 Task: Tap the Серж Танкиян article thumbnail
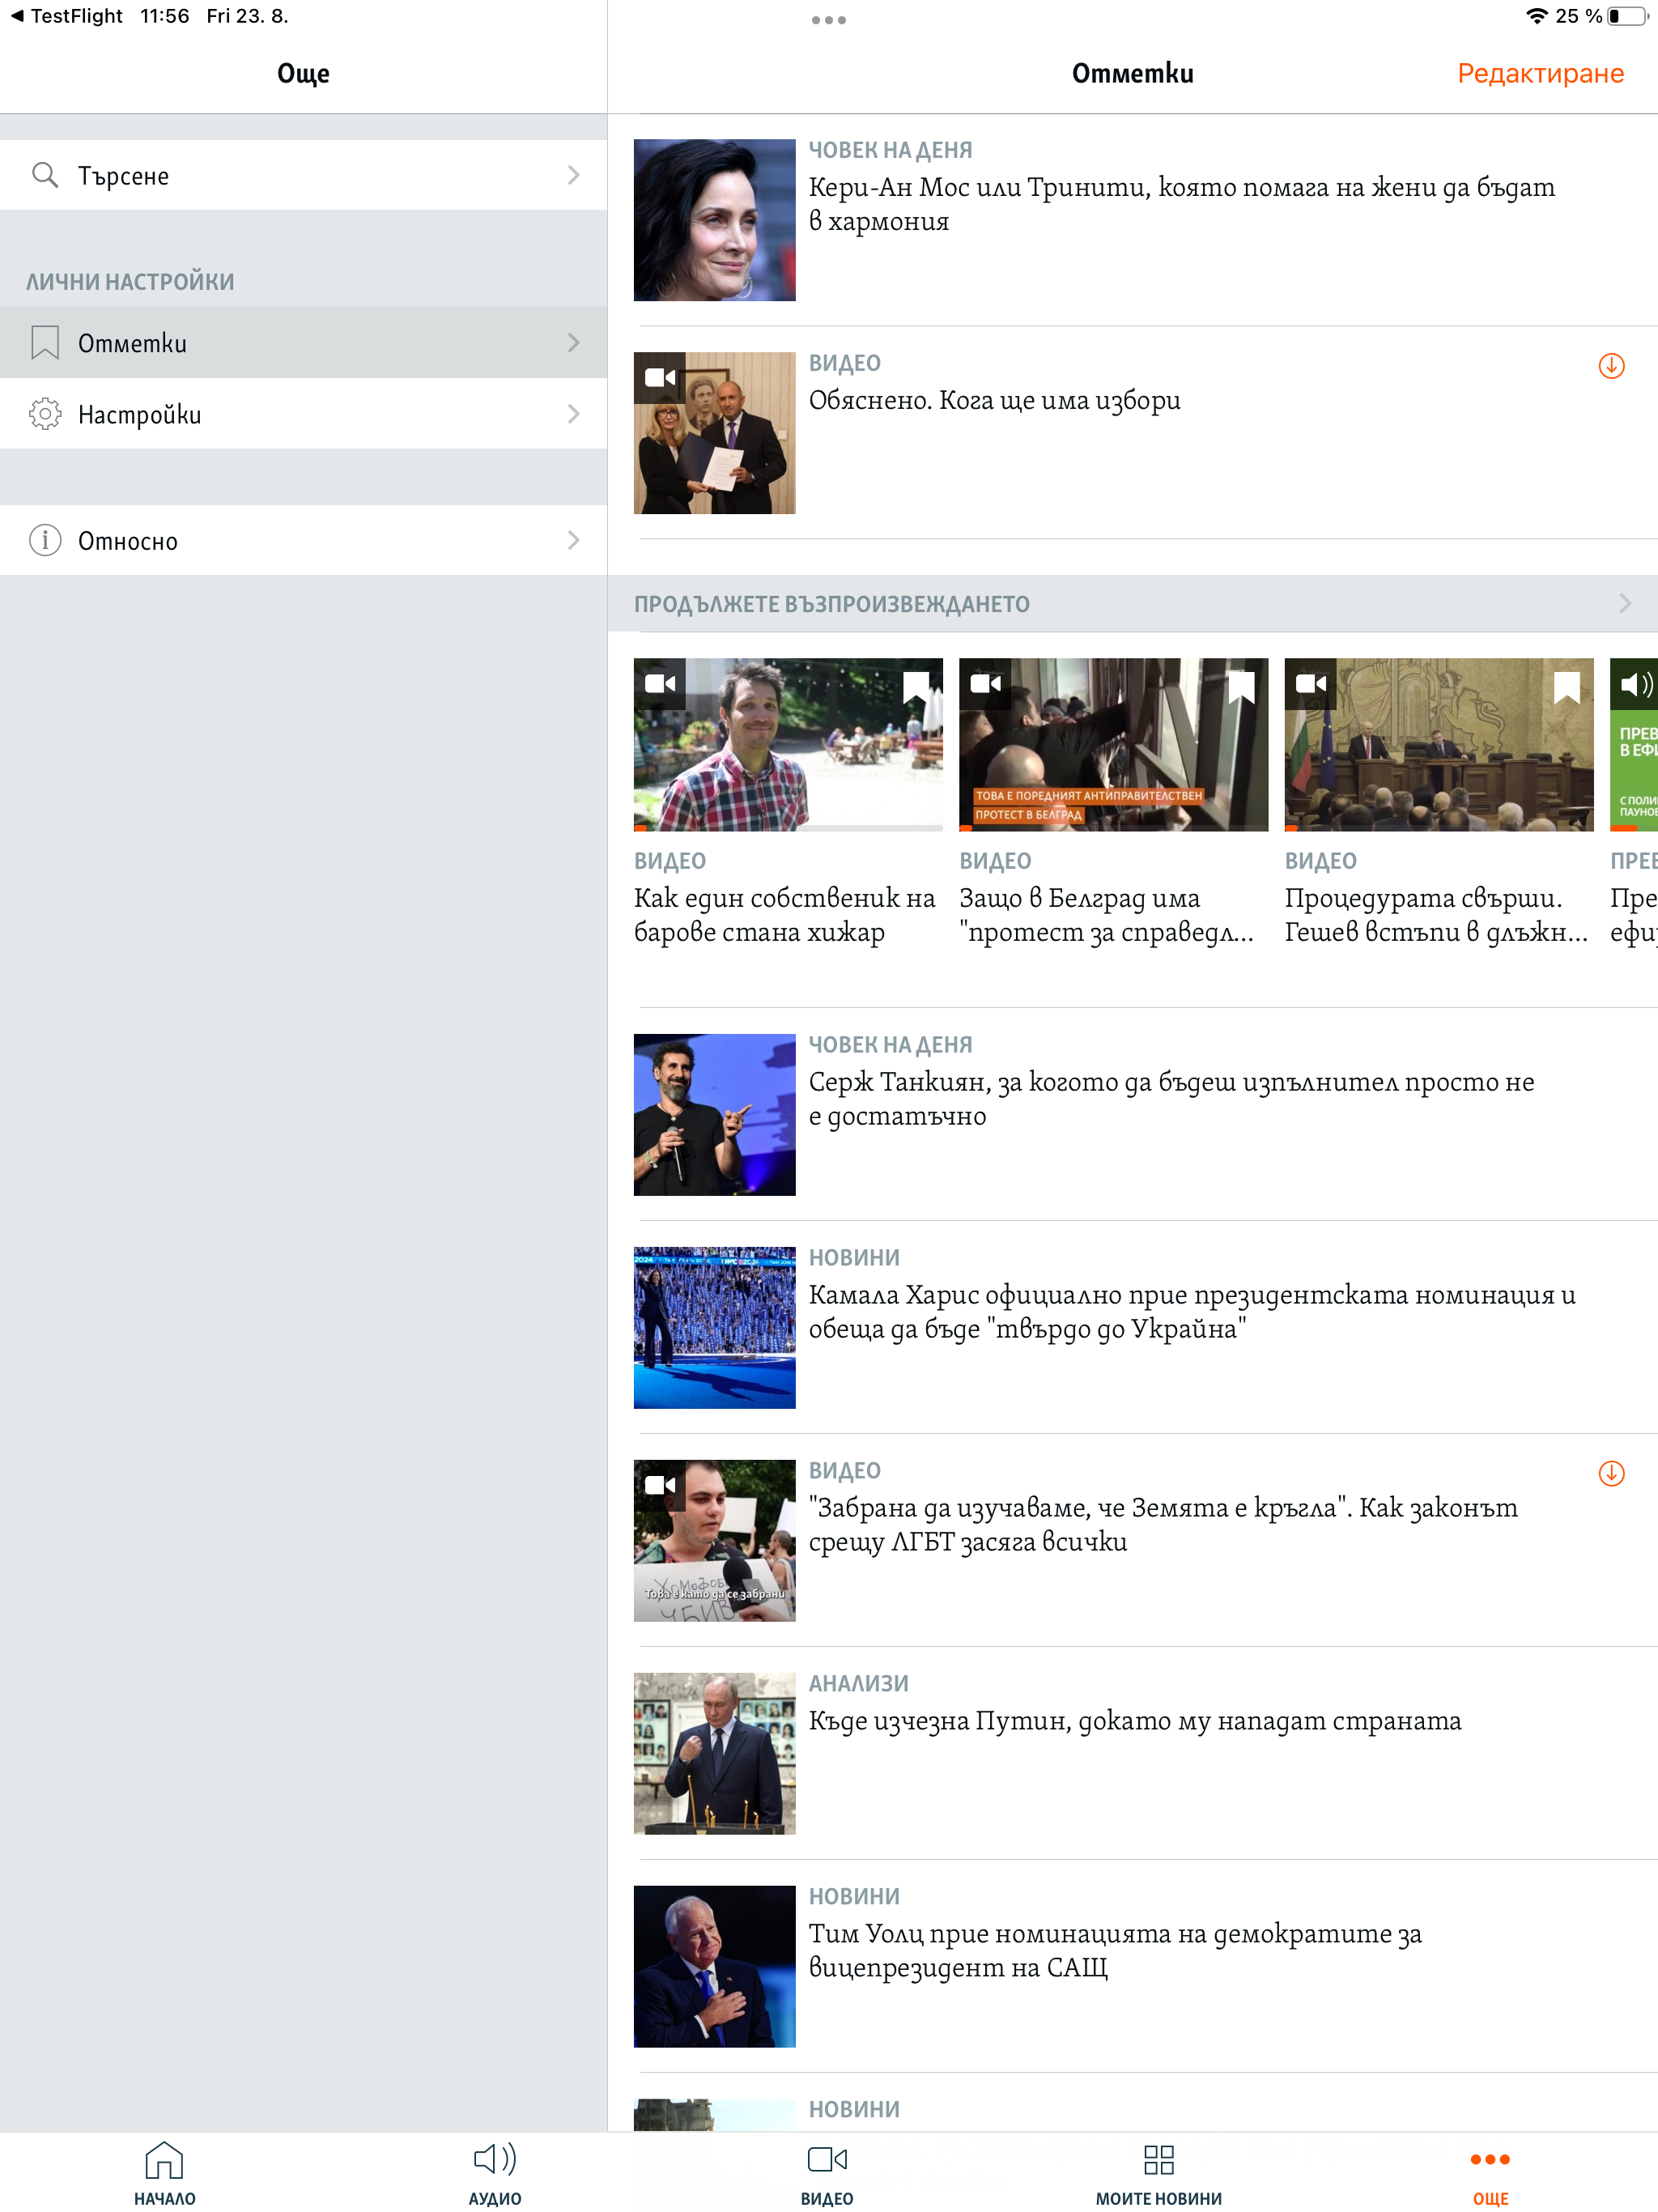pyautogui.click(x=714, y=1115)
